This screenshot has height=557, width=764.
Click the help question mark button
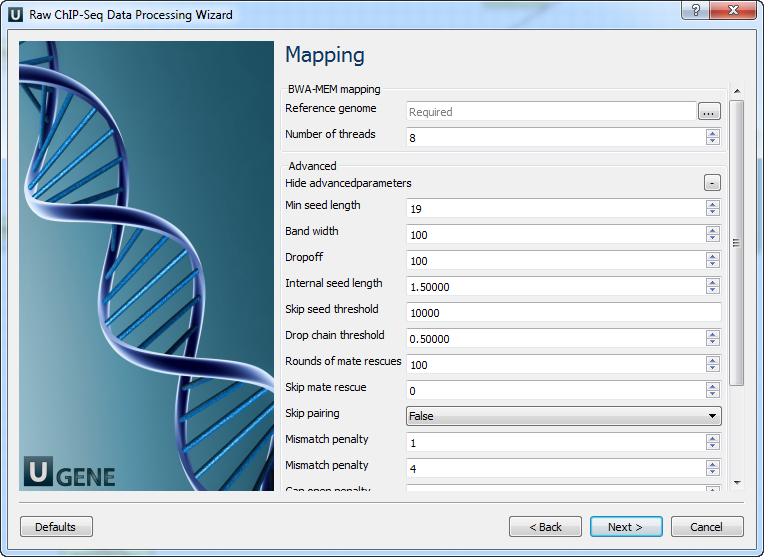(x=696, y=10)
